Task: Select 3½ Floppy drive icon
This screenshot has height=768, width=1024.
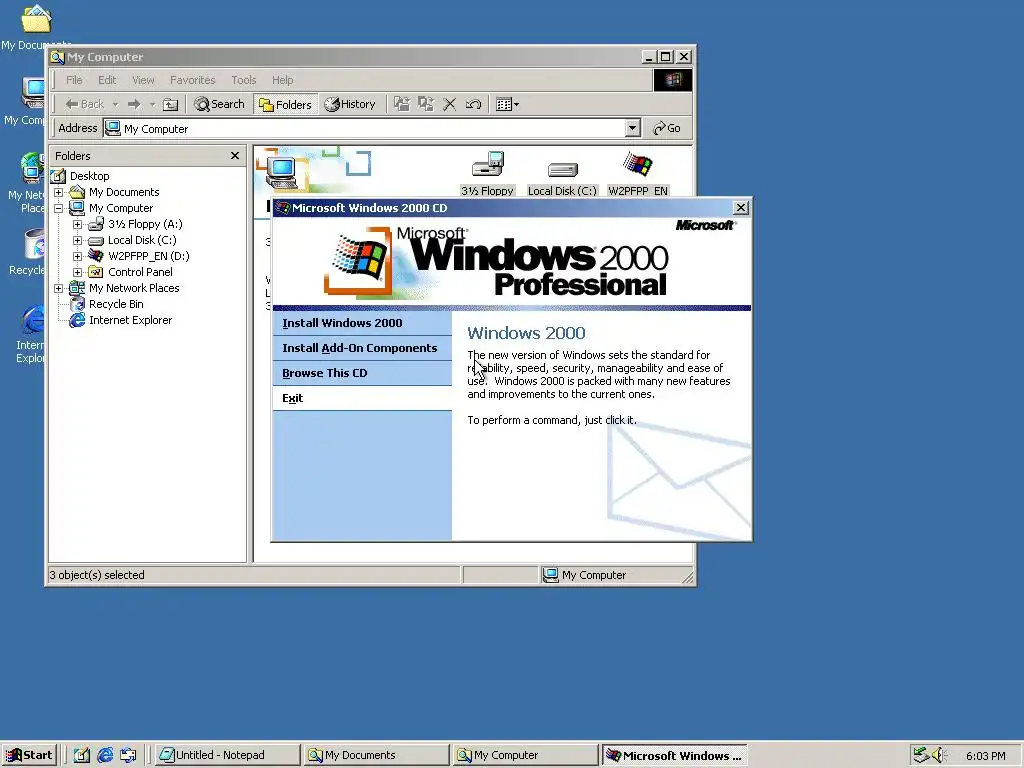Action: 488,174
